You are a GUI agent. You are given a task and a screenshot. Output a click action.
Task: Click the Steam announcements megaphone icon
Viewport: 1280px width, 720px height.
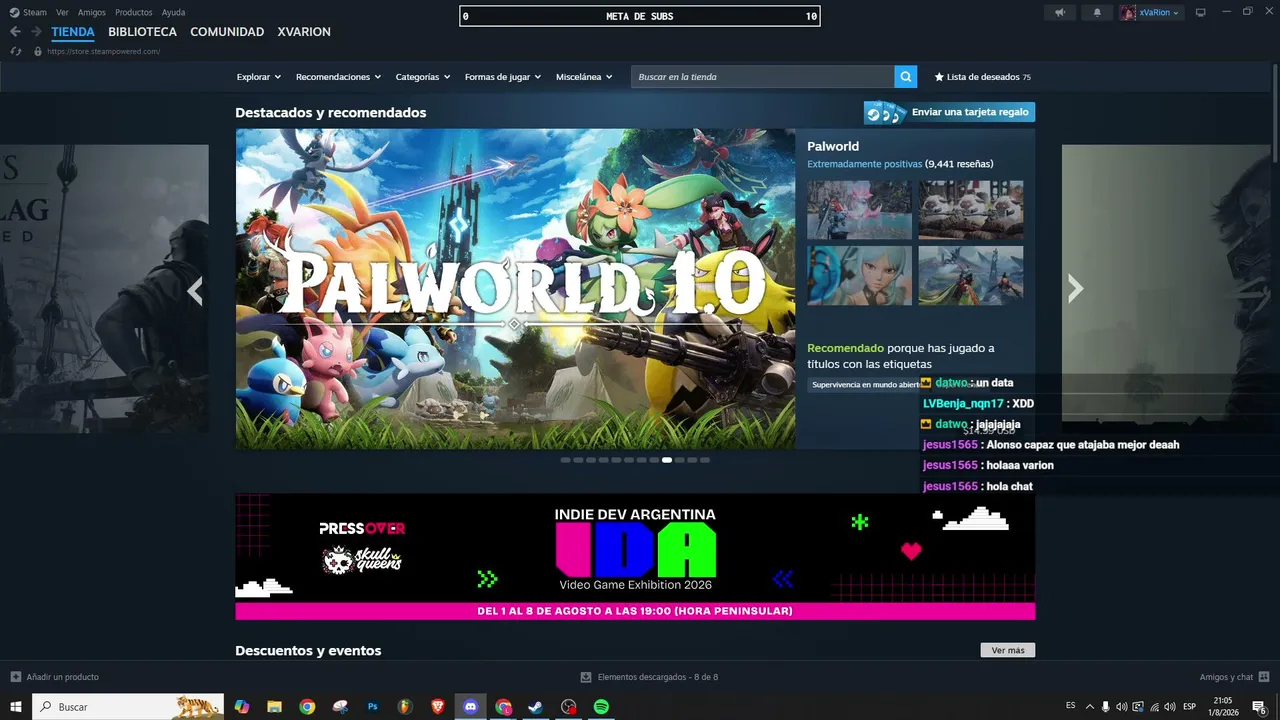click(x=1060, y=13)
